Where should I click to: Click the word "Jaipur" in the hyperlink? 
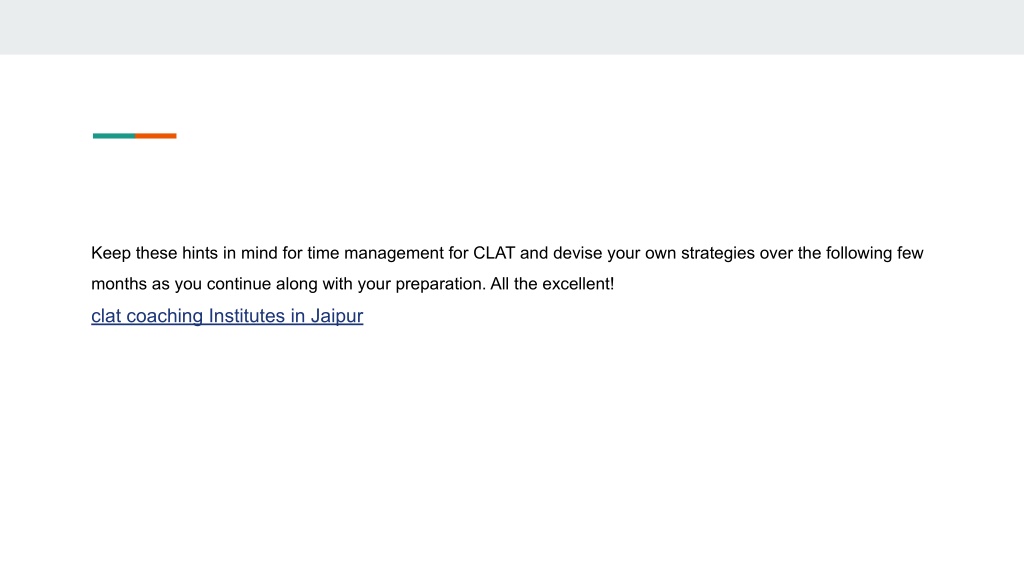(x=336, y=316)
